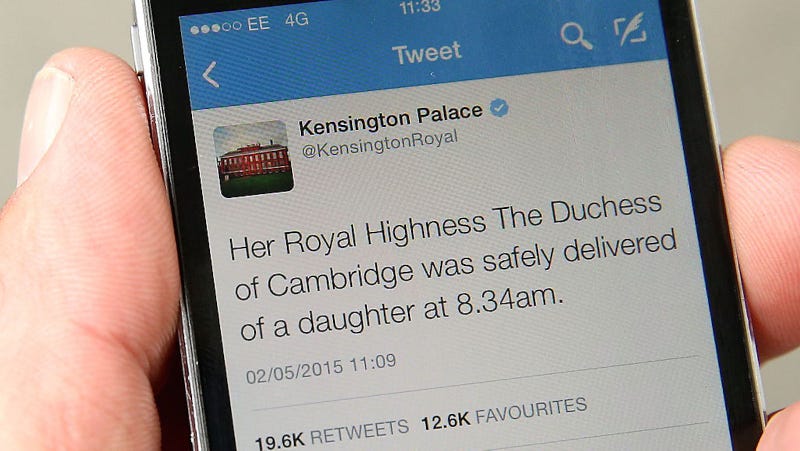Screen dimensions: 800x451
Task: Tap the compose tweet quill icon
Action: coord(630,29)
